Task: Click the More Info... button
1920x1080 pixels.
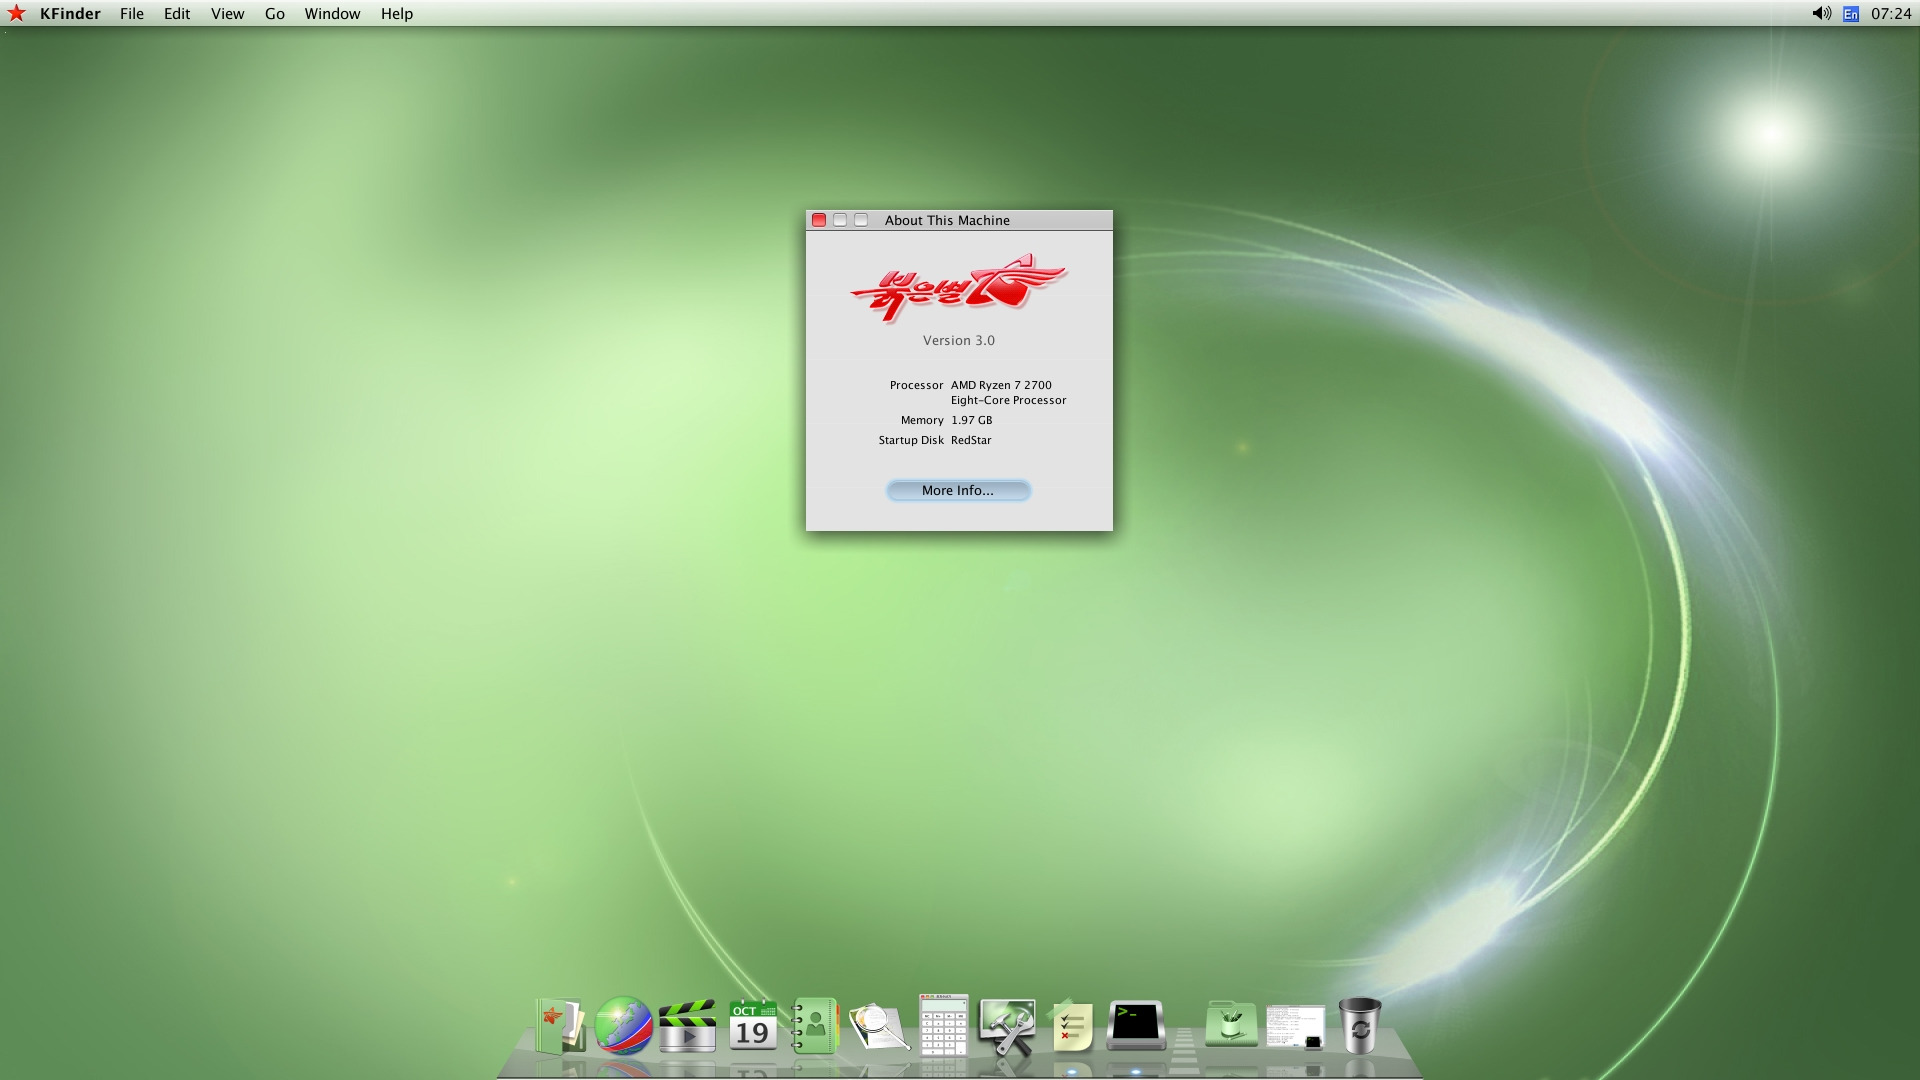Action: pos(958,490)
